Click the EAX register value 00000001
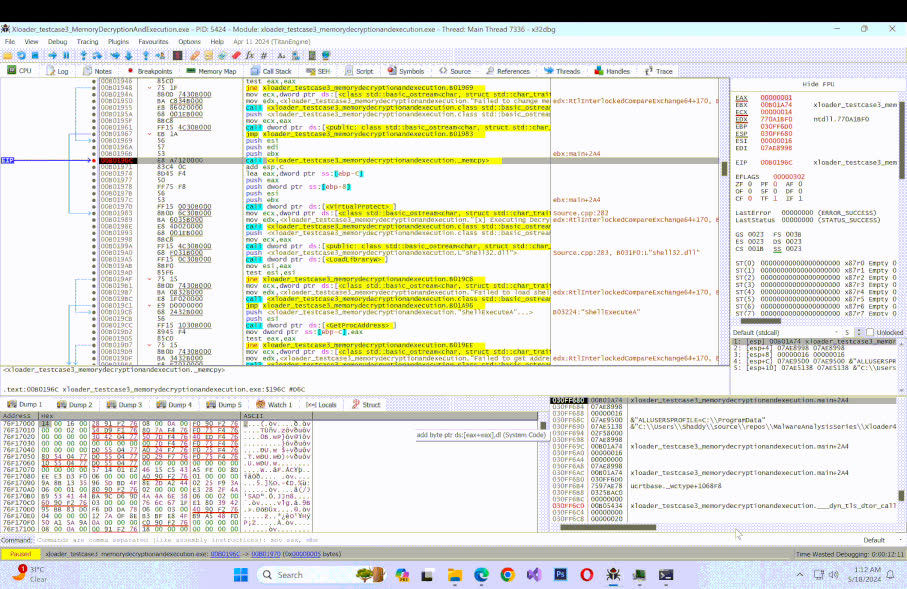 776,98
